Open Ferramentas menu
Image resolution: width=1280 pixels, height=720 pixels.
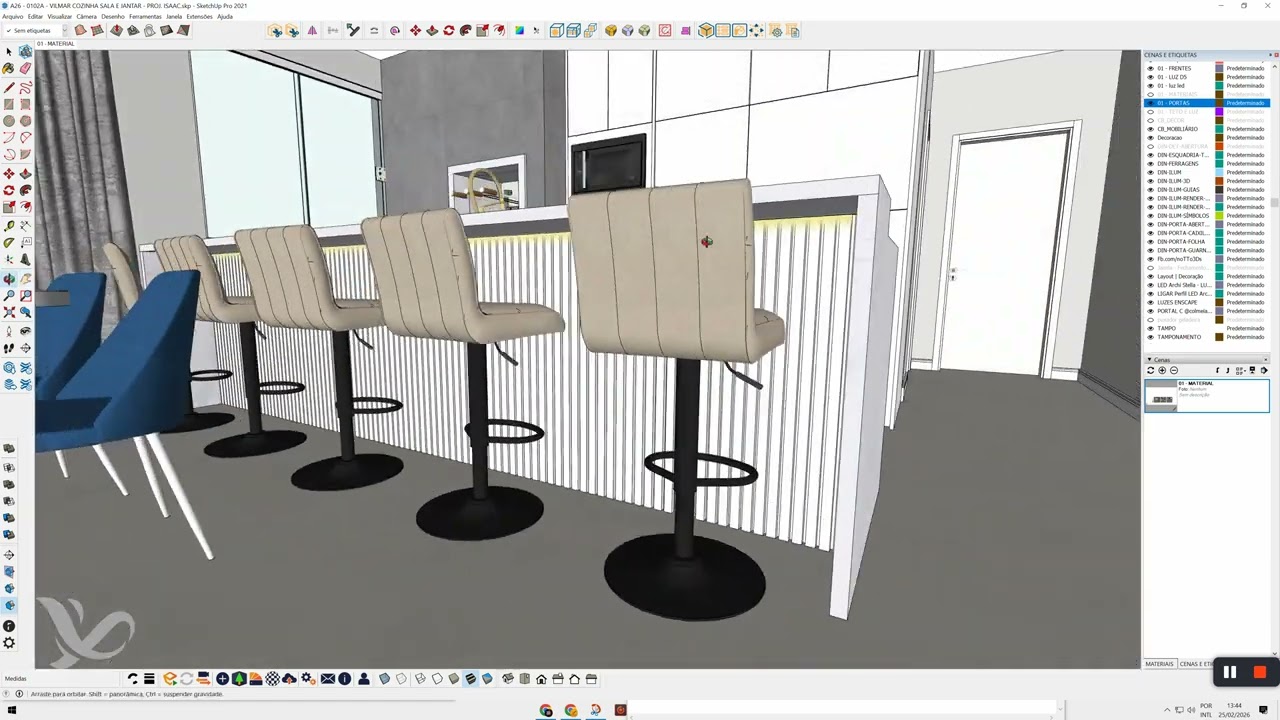145,17
